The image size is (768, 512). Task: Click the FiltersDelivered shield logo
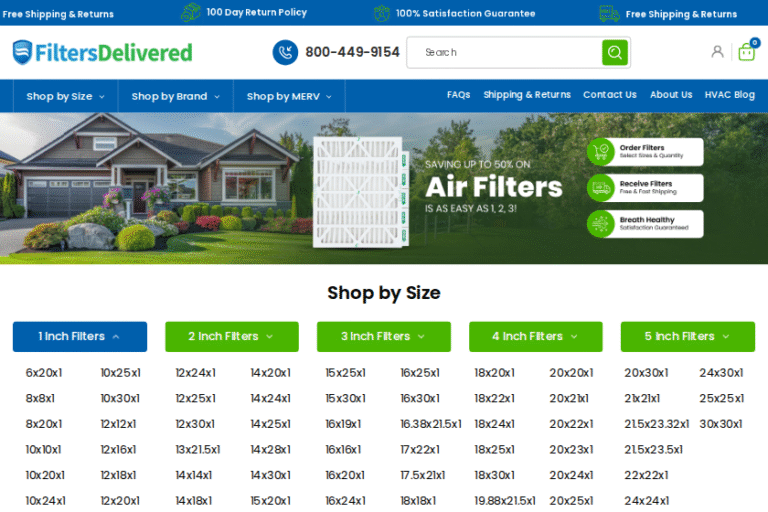[x=22, y=52]
